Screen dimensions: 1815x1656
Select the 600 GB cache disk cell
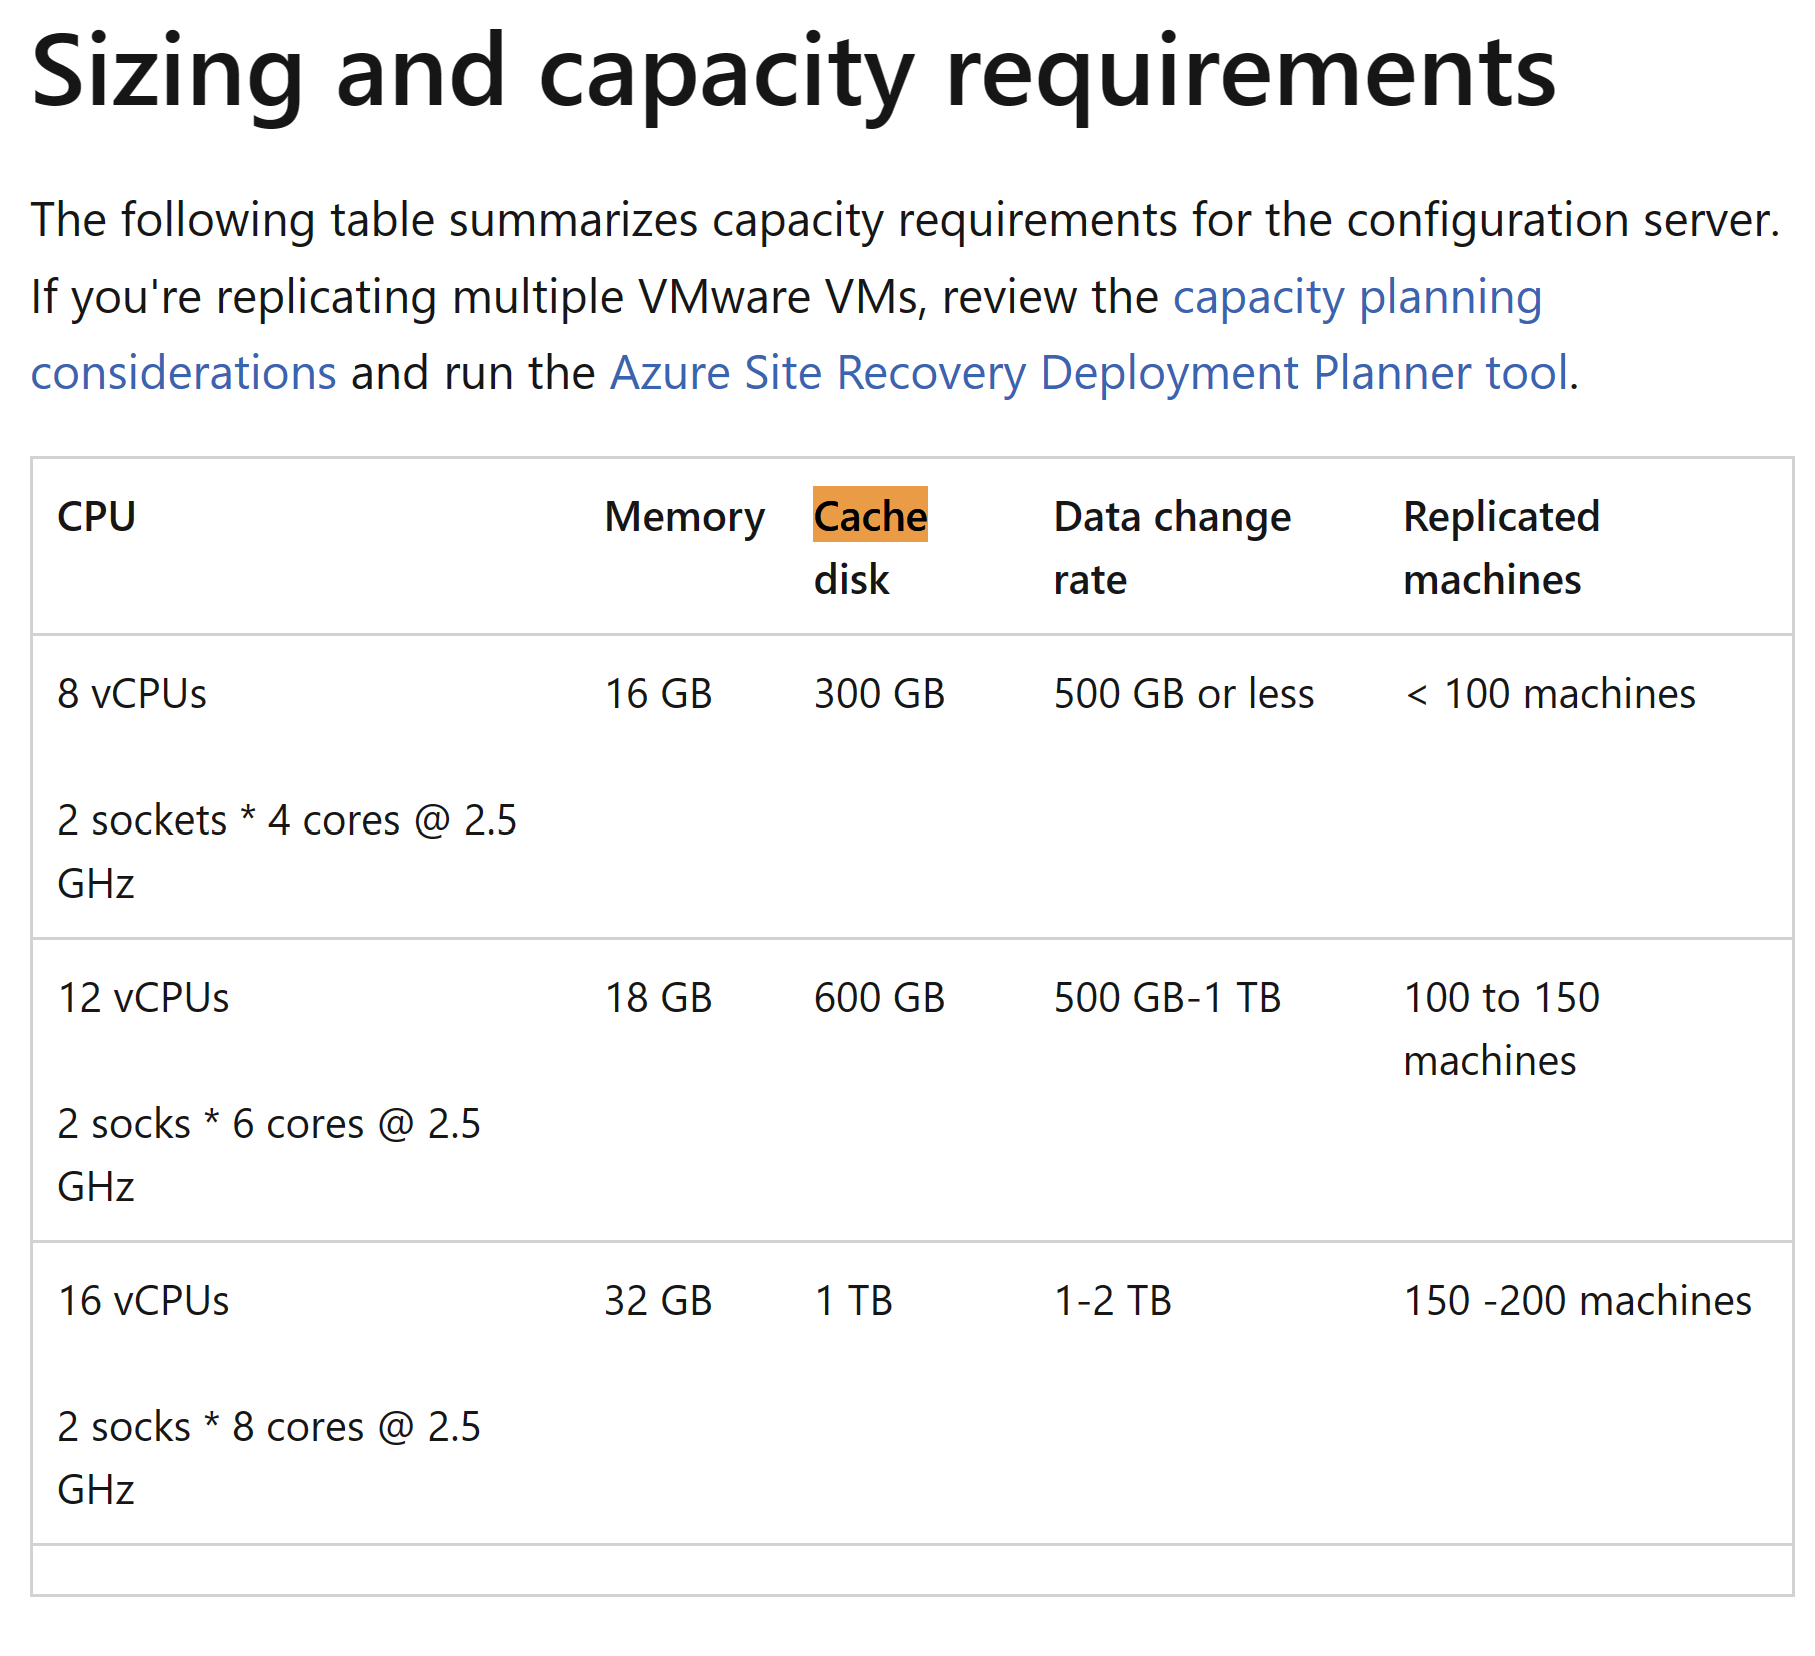tap(879, 998)
